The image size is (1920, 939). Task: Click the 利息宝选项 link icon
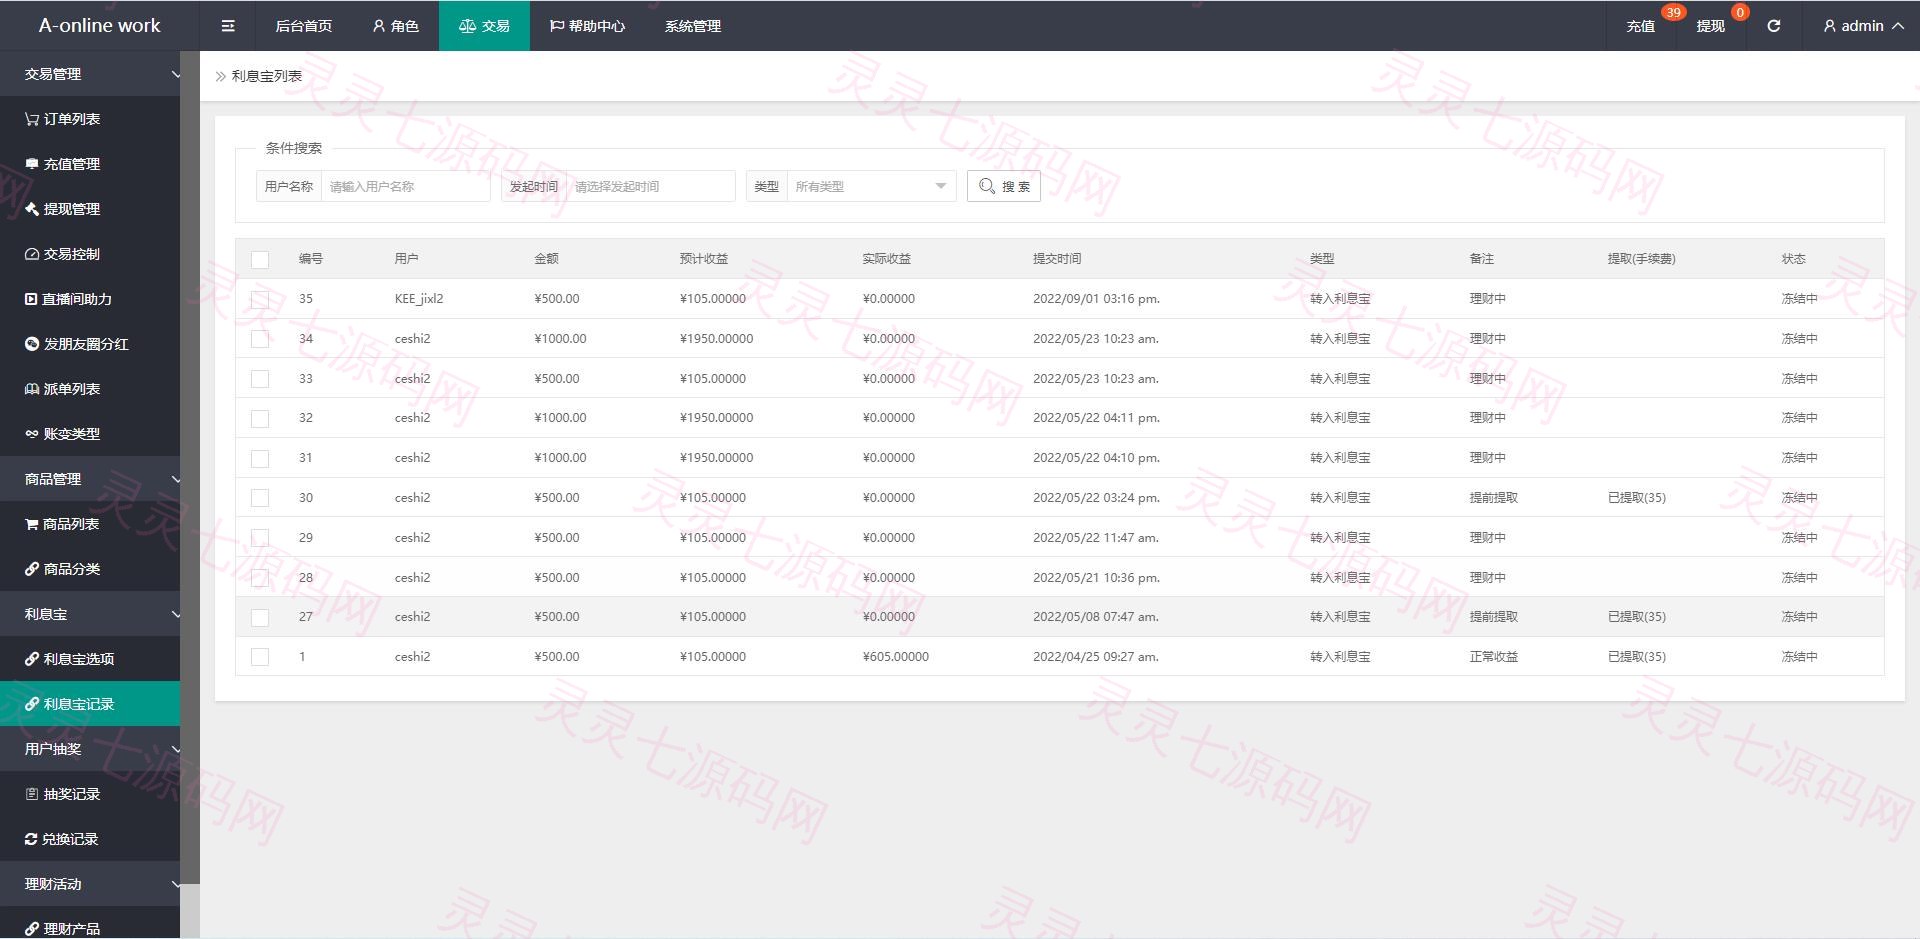coord(32,659)
